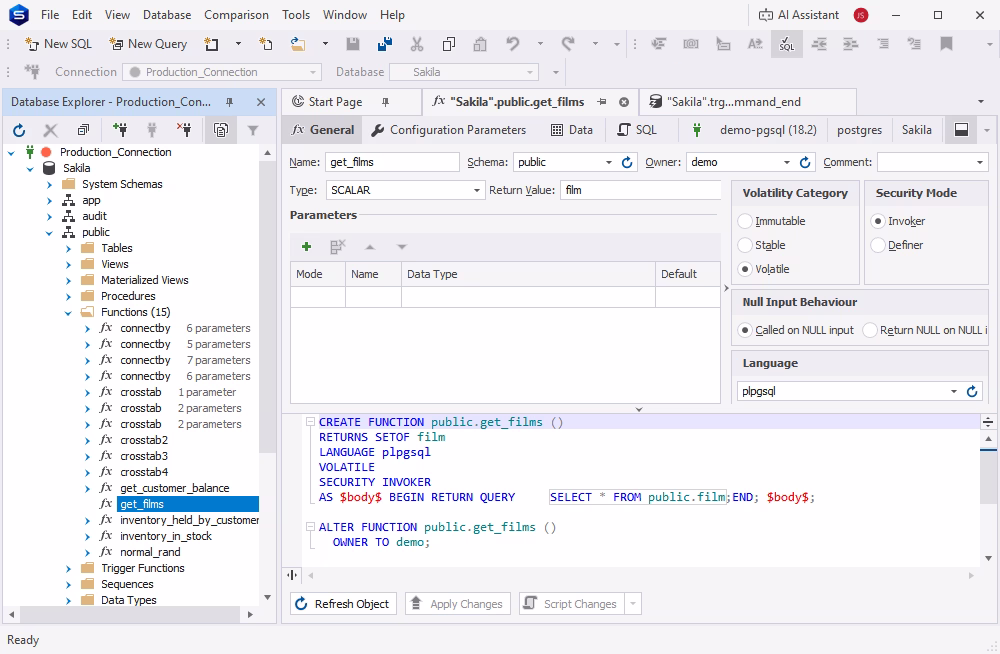Refresh the Schema list icon
The height and width of the screenshot is (654, 1000).
628,162
